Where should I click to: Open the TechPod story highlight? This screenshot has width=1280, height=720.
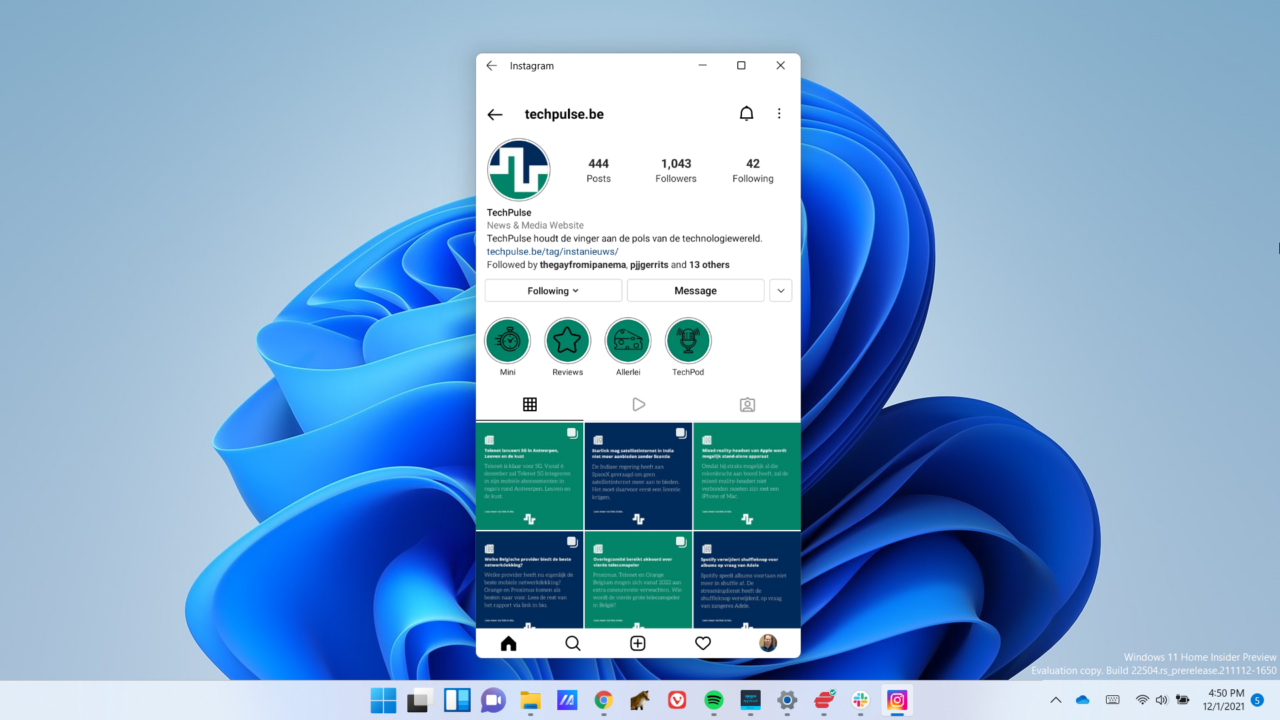tap(688, 341)
